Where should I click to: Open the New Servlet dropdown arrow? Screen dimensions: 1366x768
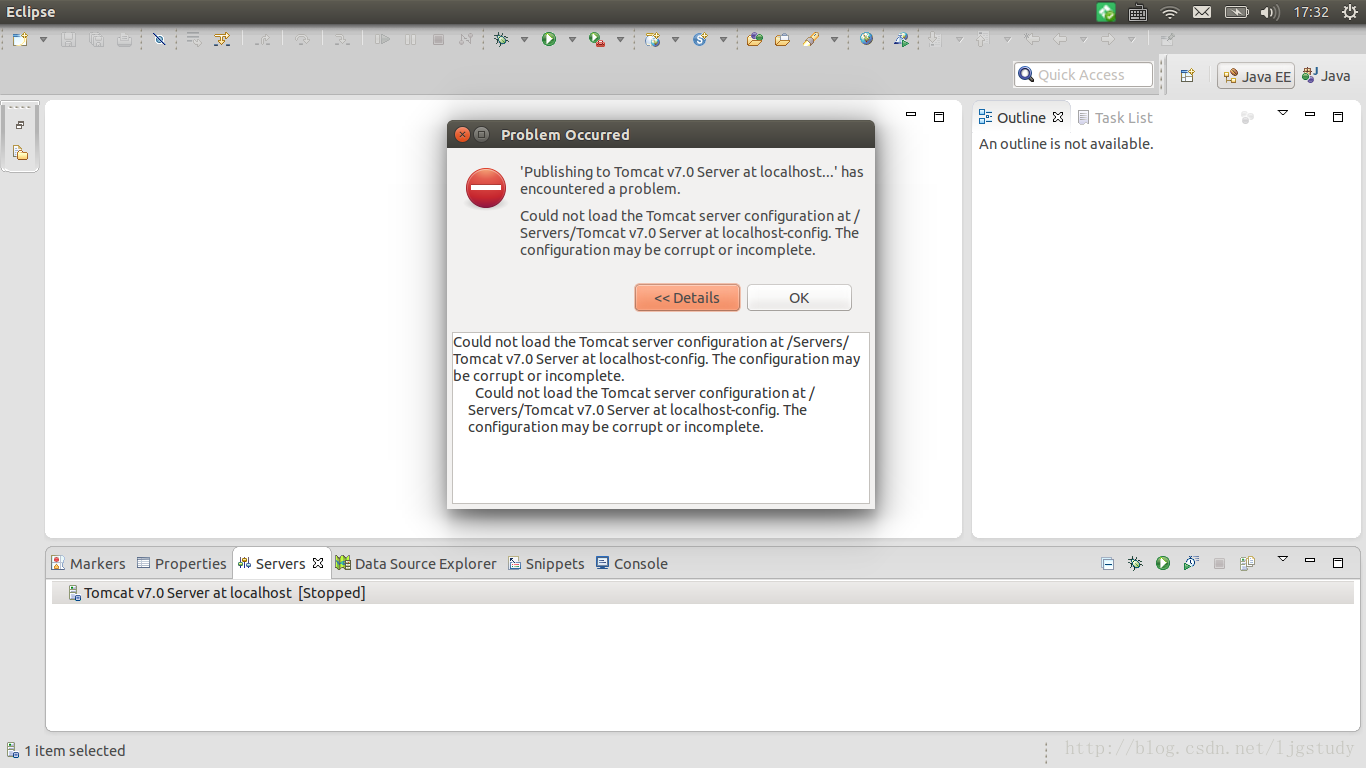coord(723,40)
